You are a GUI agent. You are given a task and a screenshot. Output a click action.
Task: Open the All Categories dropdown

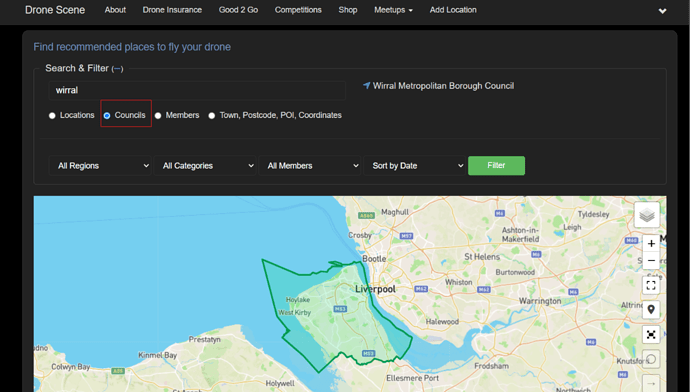pyautogui.click(x=205, y=166)
